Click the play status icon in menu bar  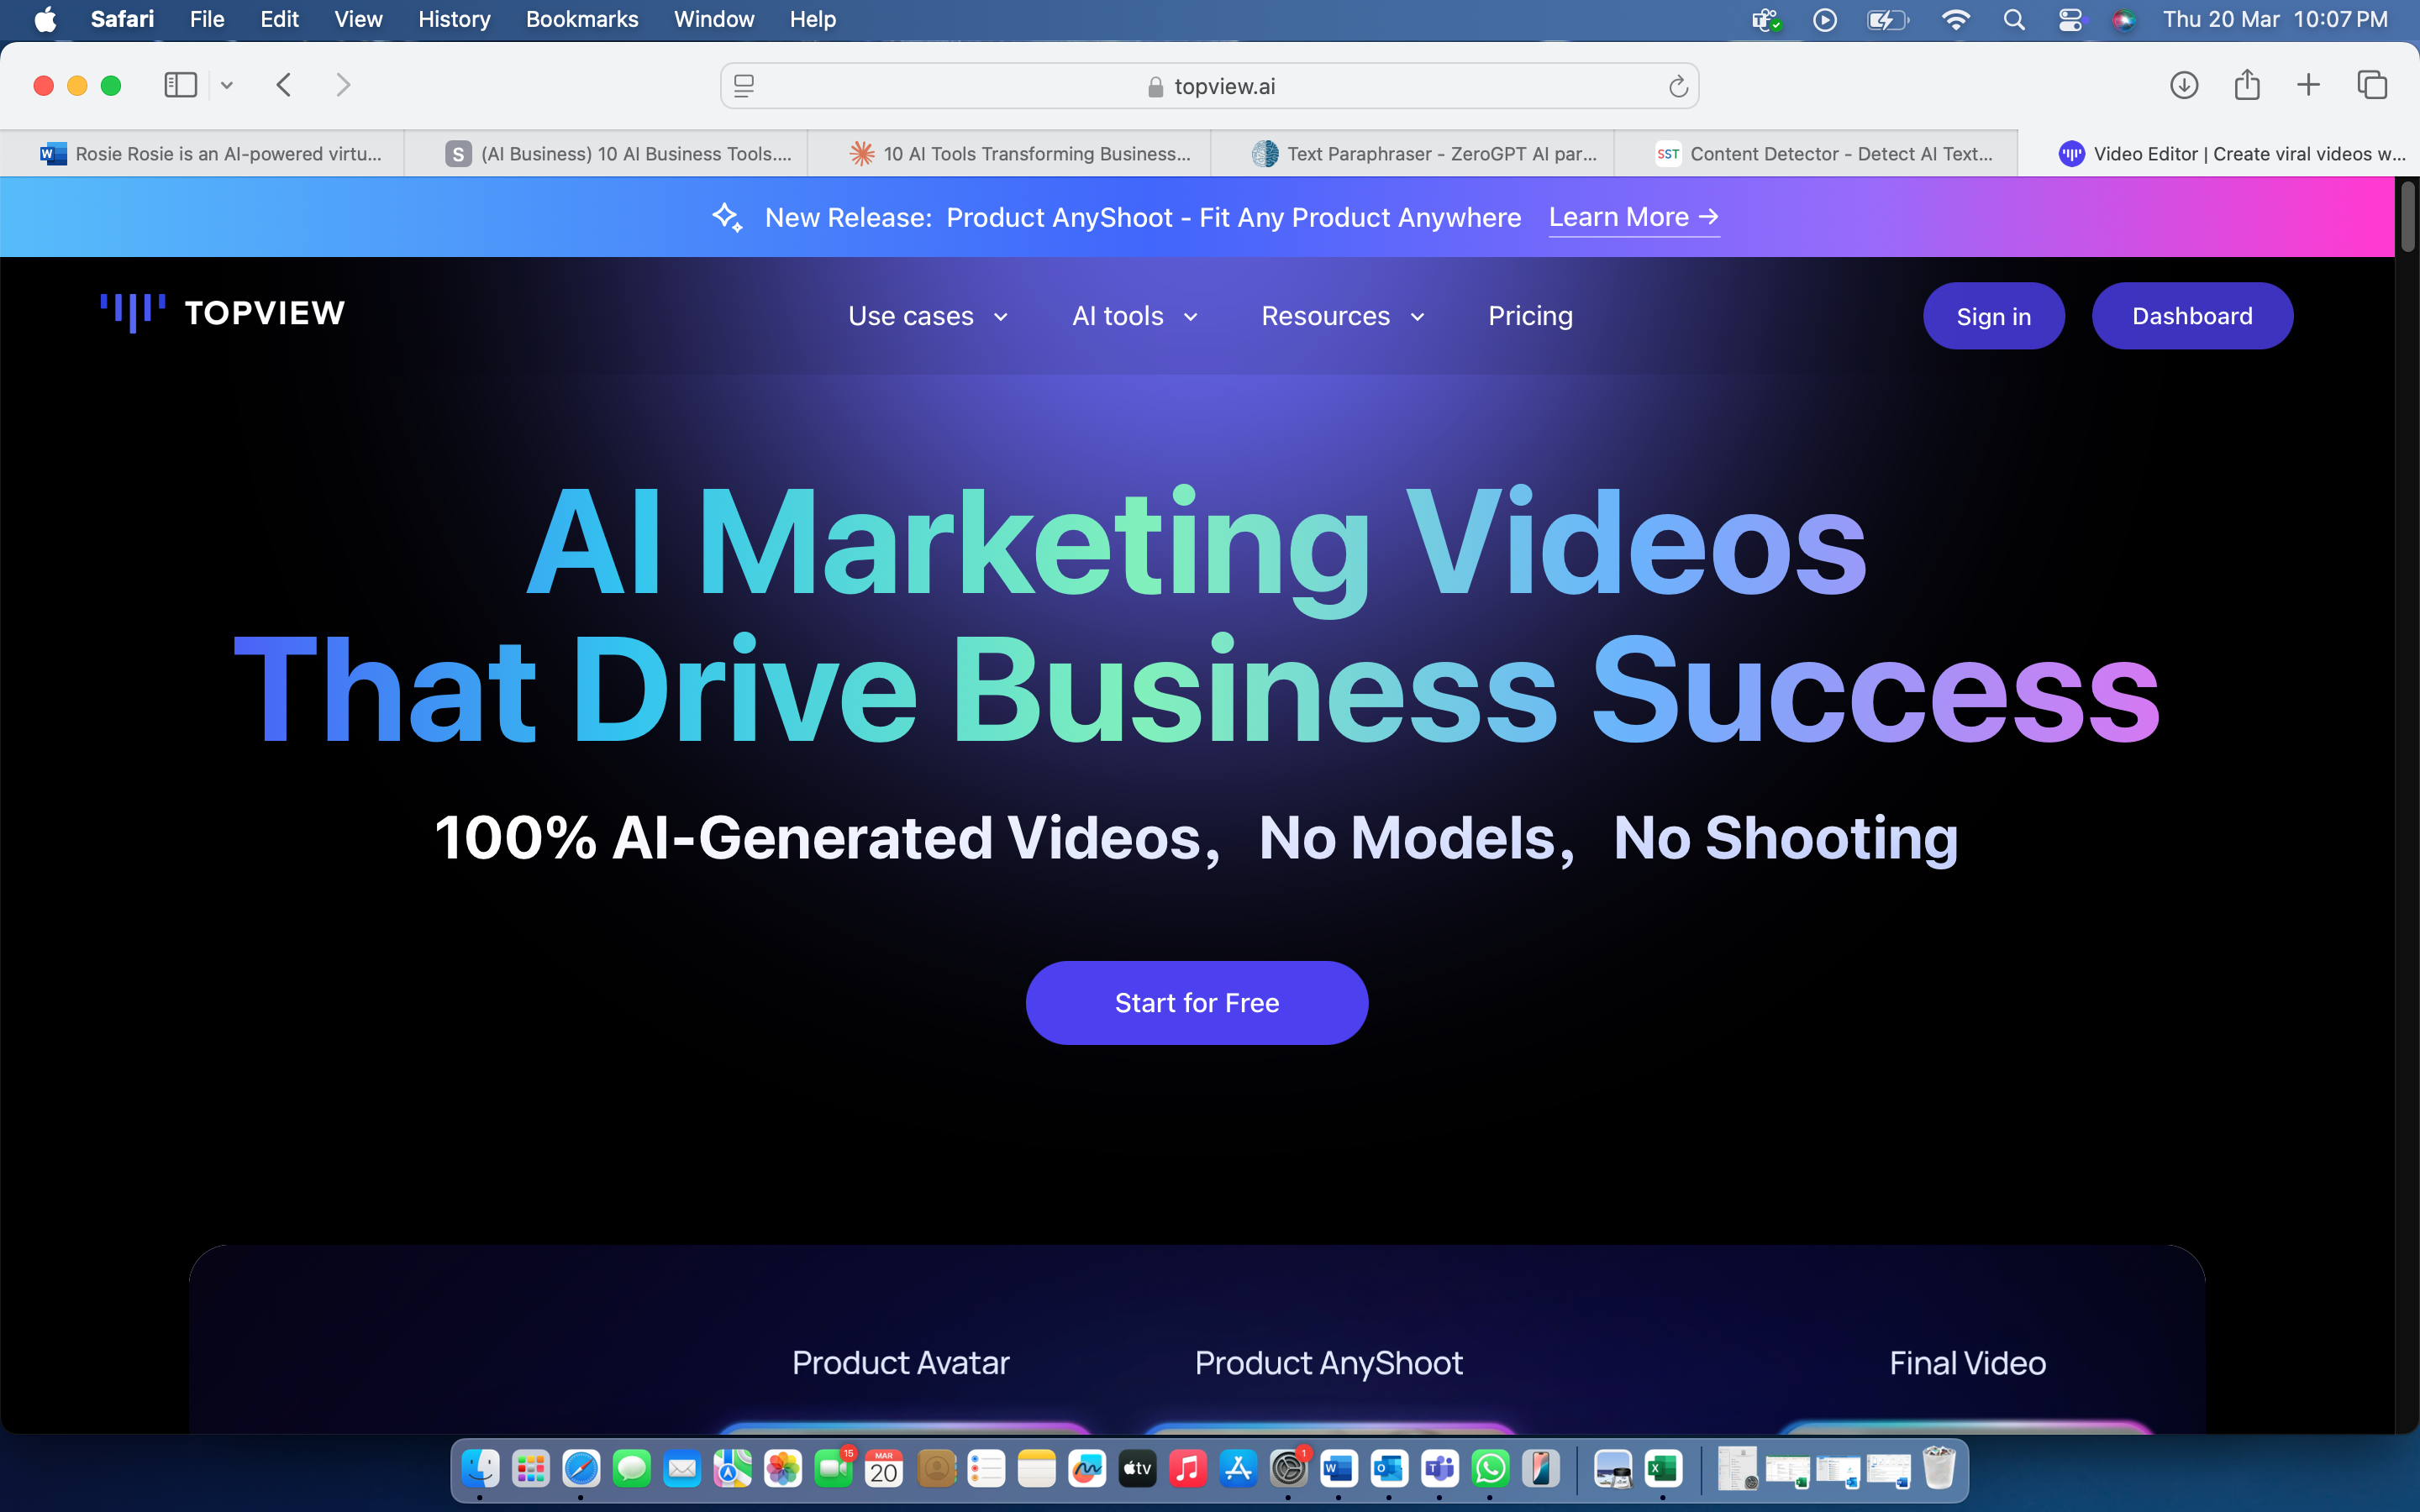click(x=1825, y=19)
